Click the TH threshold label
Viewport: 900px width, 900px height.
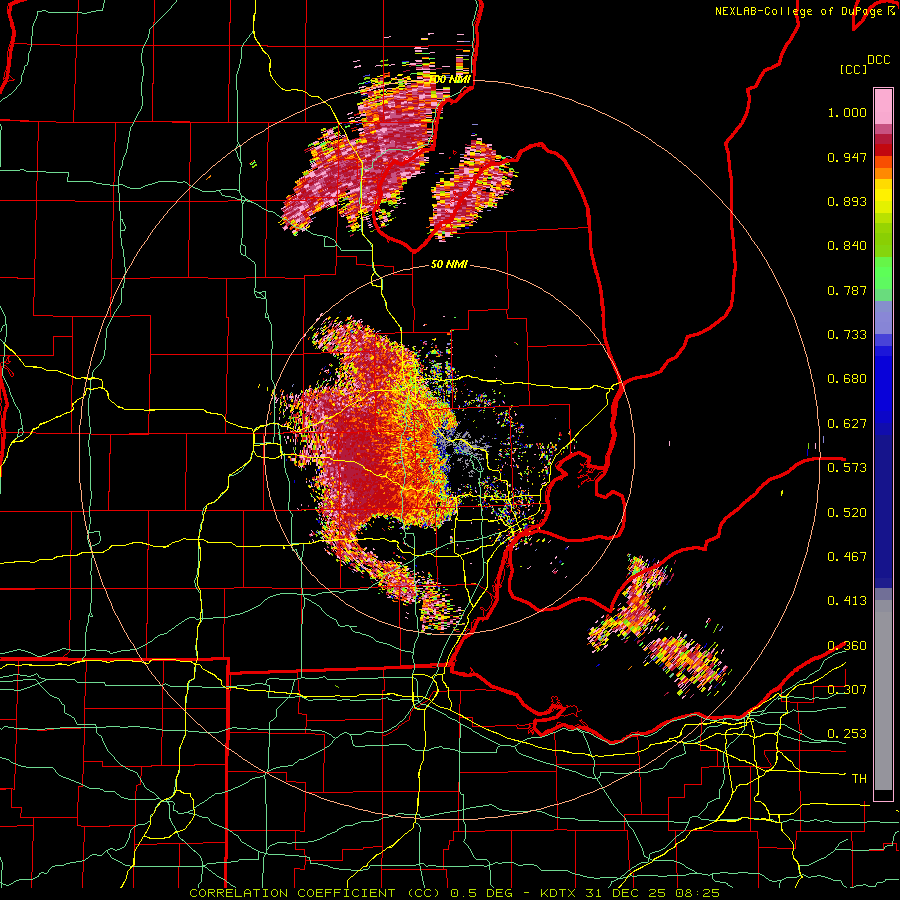click(x=859, y=779)
